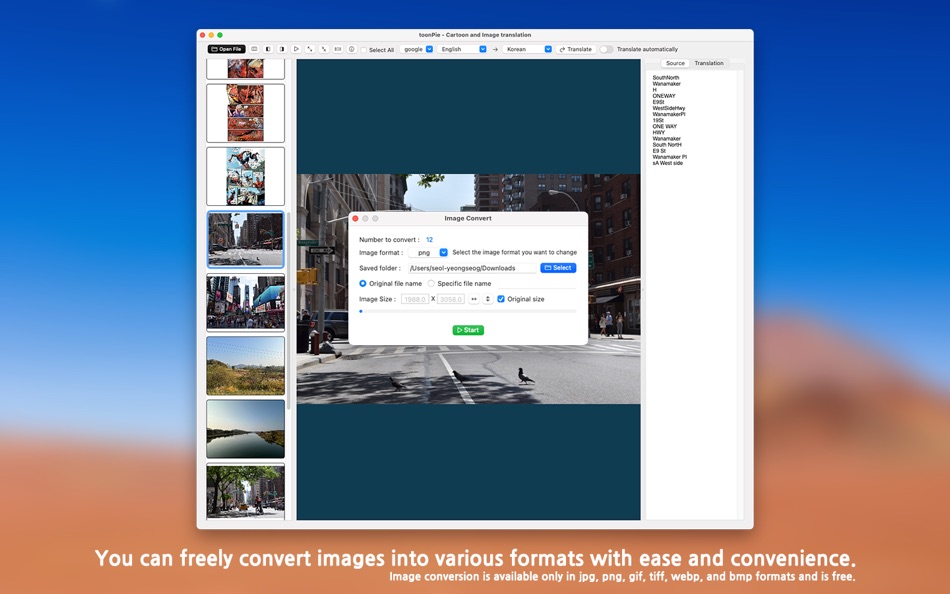Toggle the Translate automatically switch

click(606, 49)
